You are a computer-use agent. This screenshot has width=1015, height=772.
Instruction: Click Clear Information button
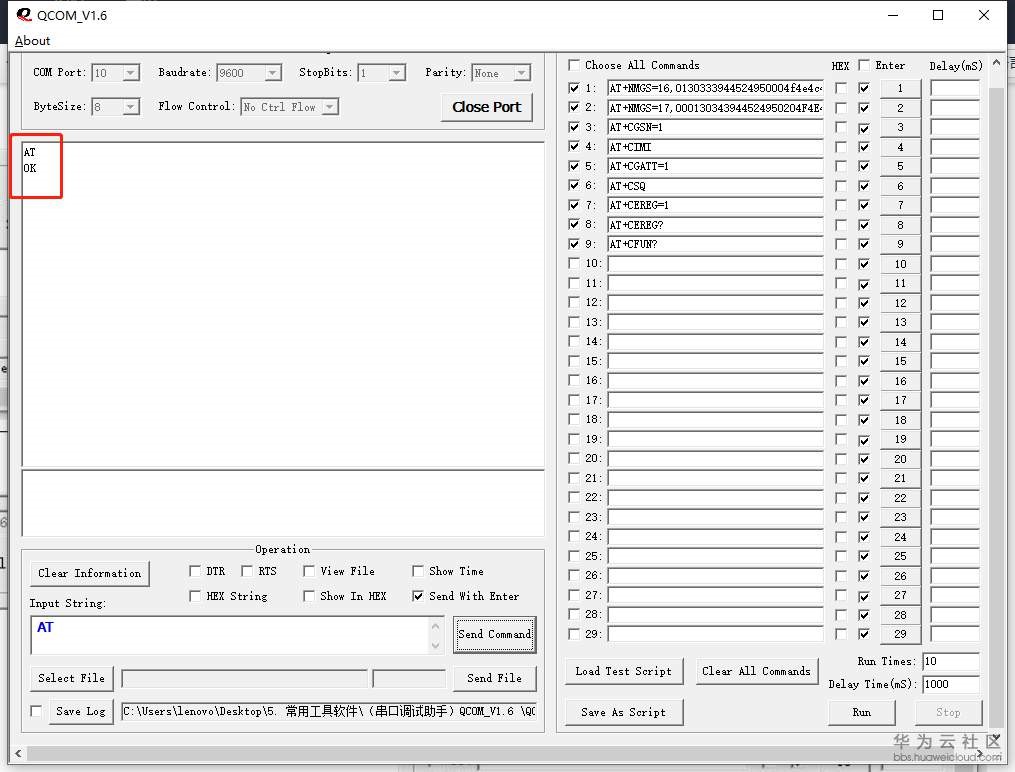click(89, 573)
